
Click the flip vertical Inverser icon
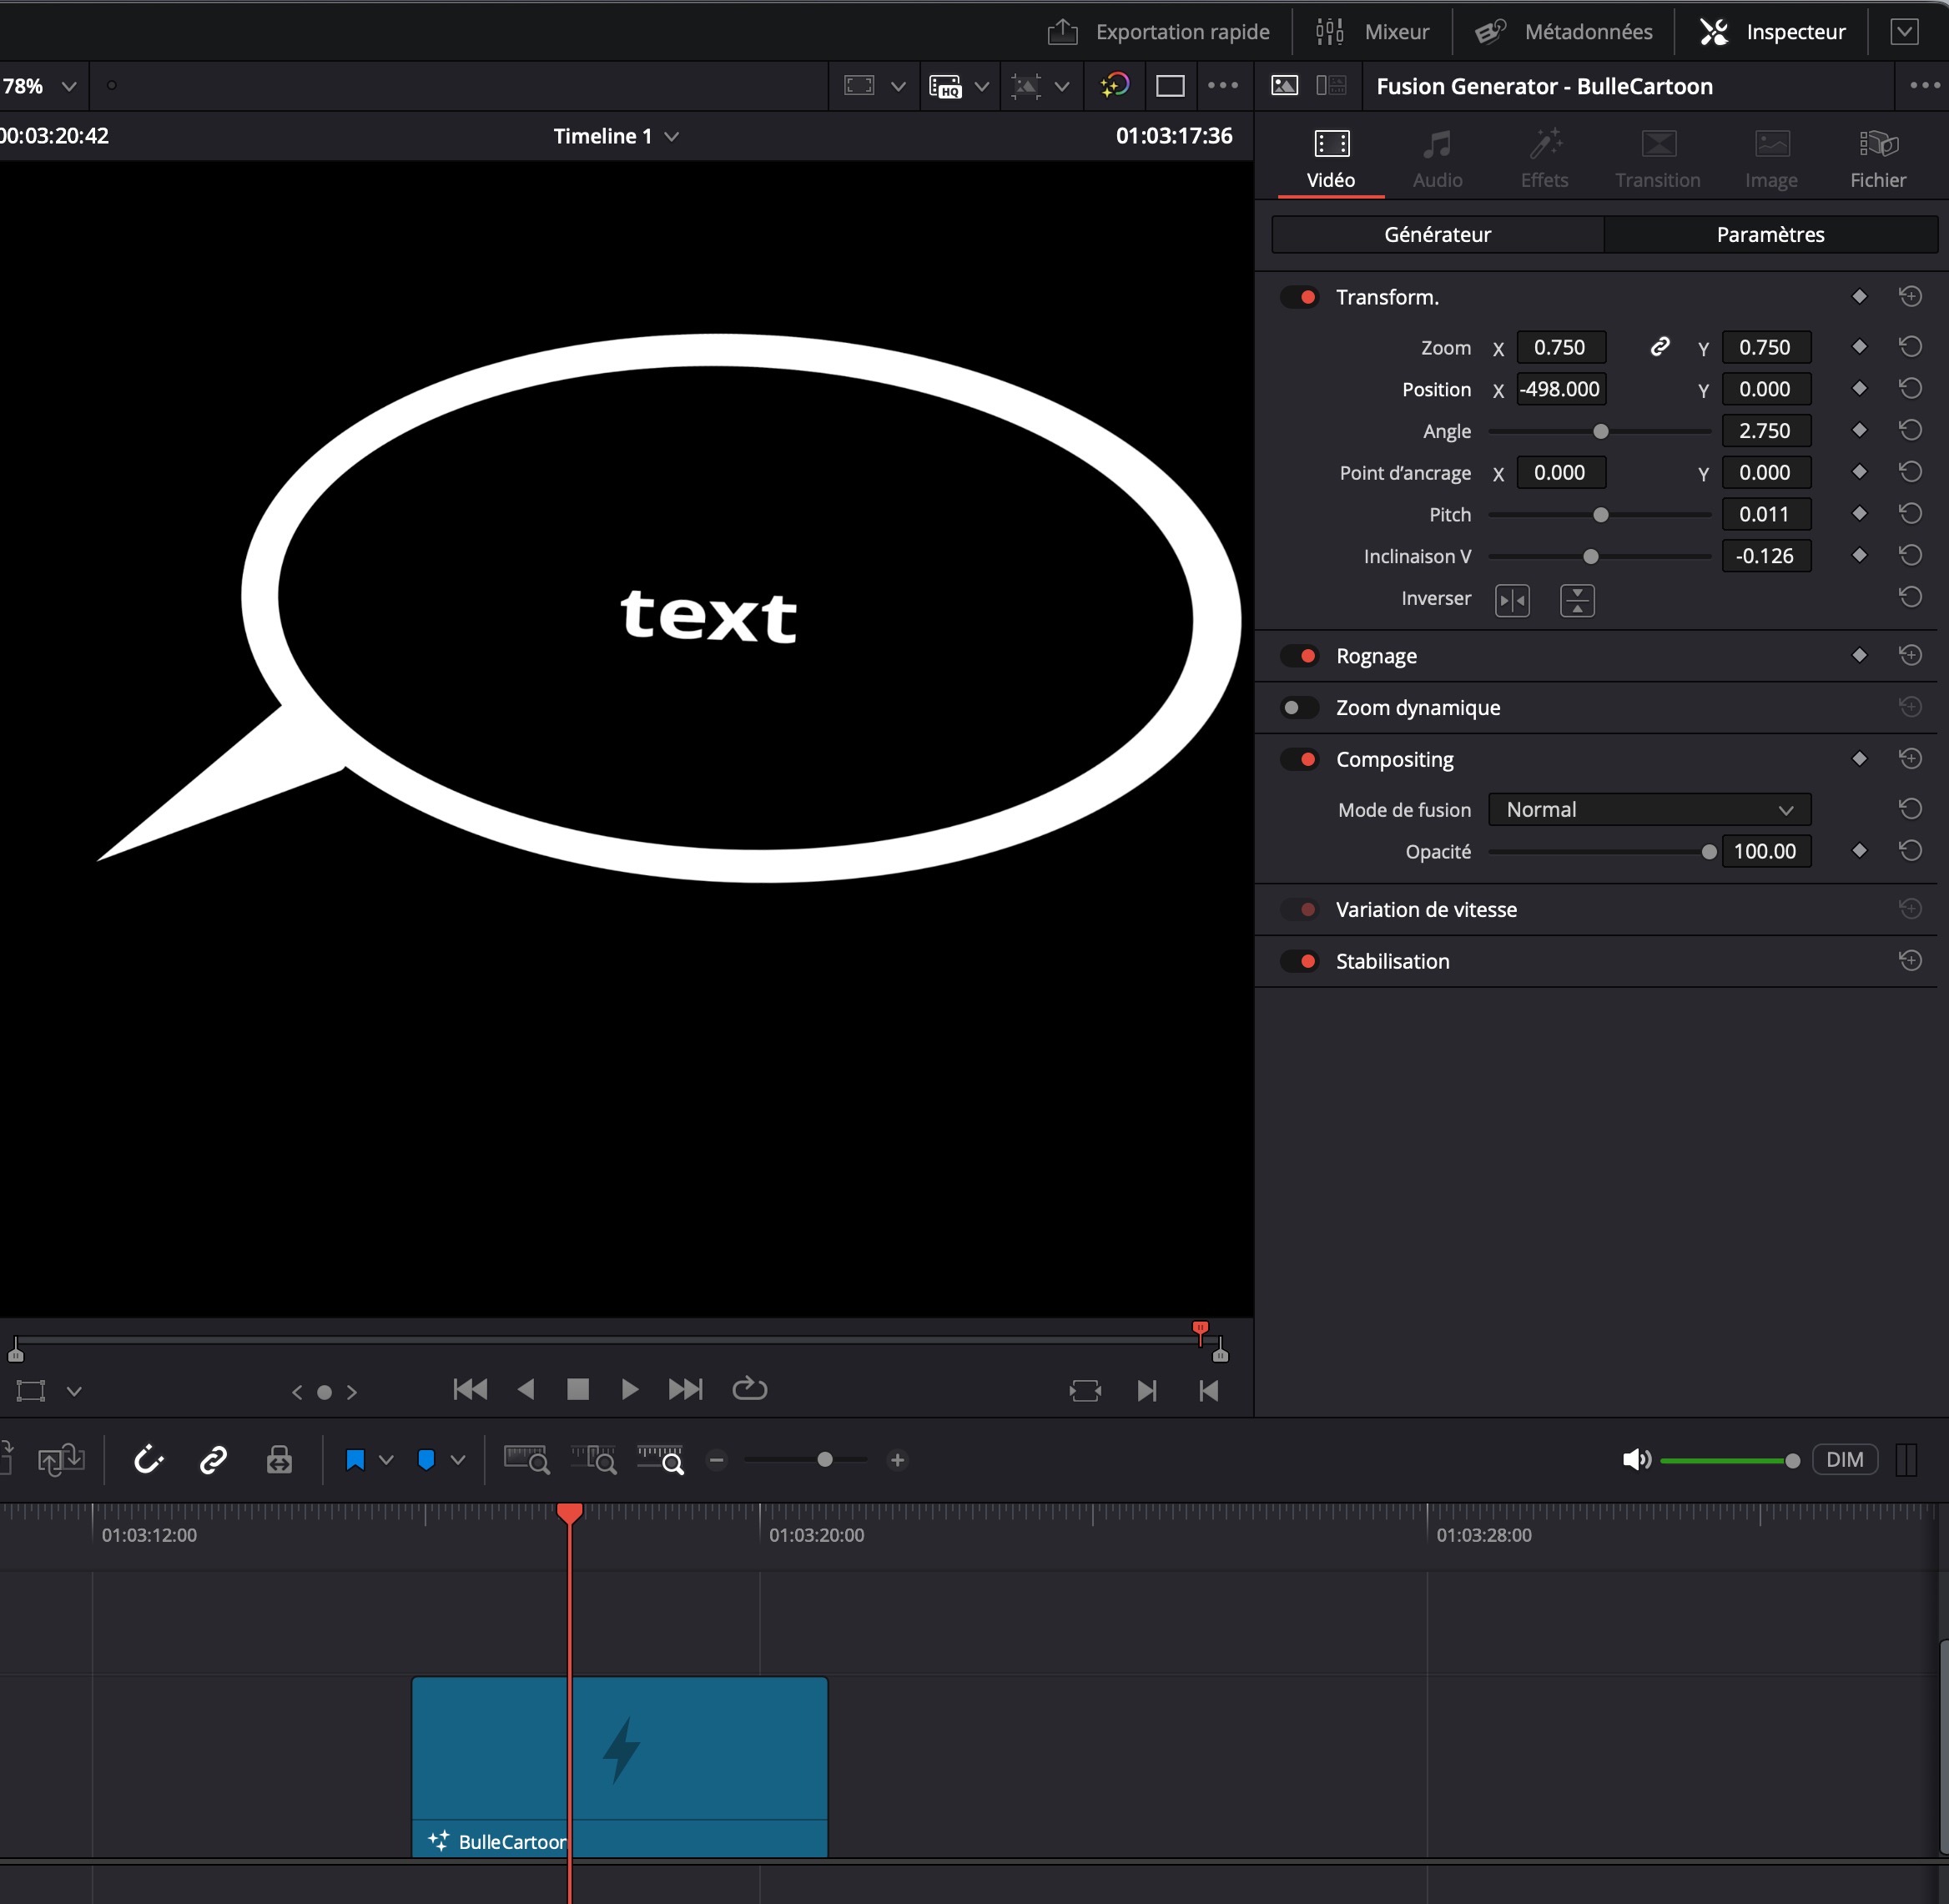click(1577, 600)
